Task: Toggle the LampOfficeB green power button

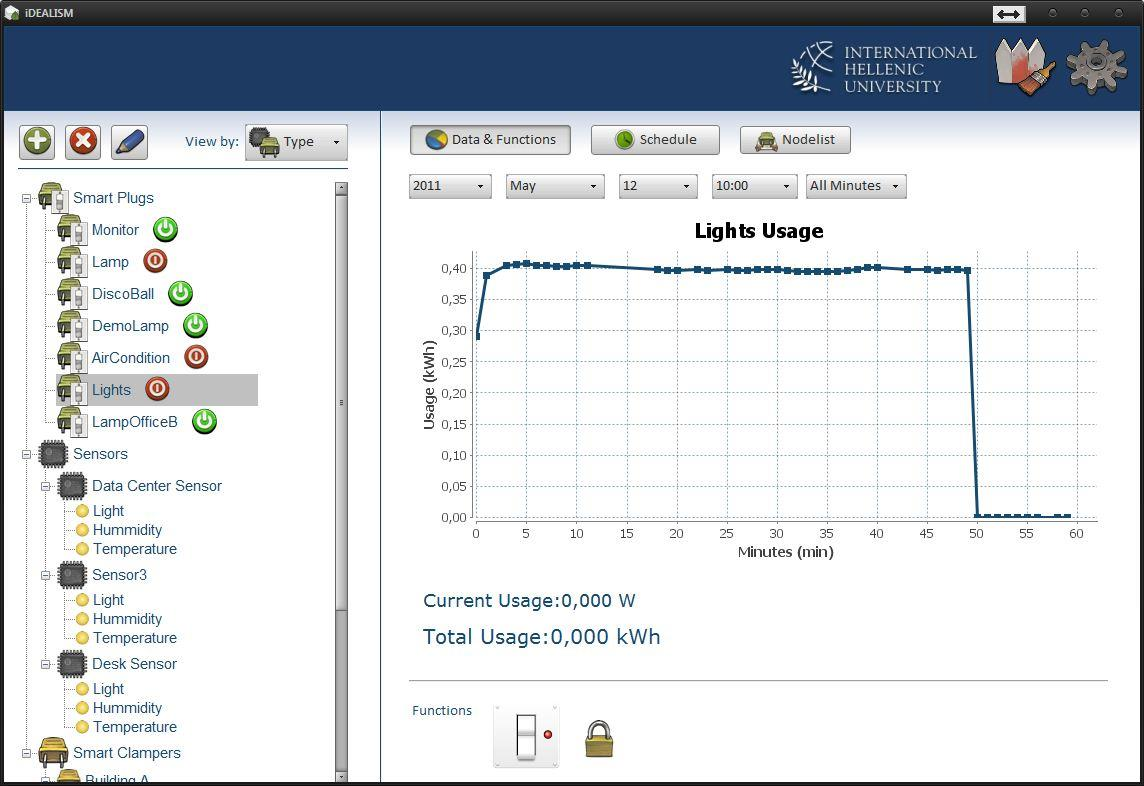Action: [204, 421]
